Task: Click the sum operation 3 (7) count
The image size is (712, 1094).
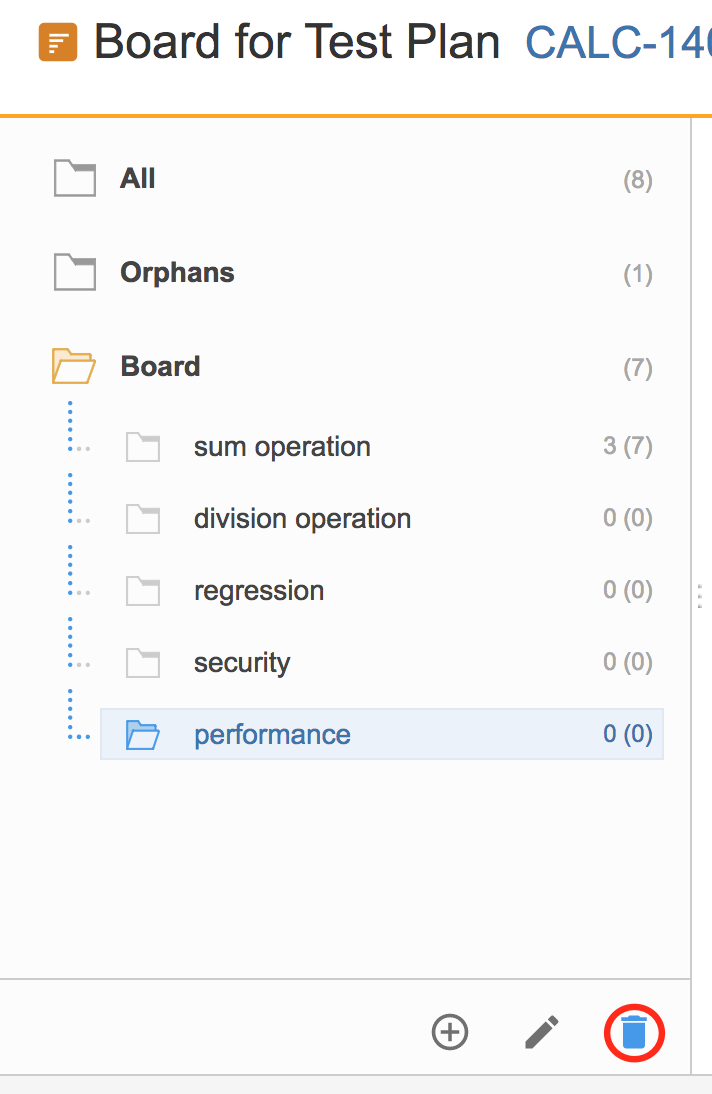Action: (x=628, y=446)
